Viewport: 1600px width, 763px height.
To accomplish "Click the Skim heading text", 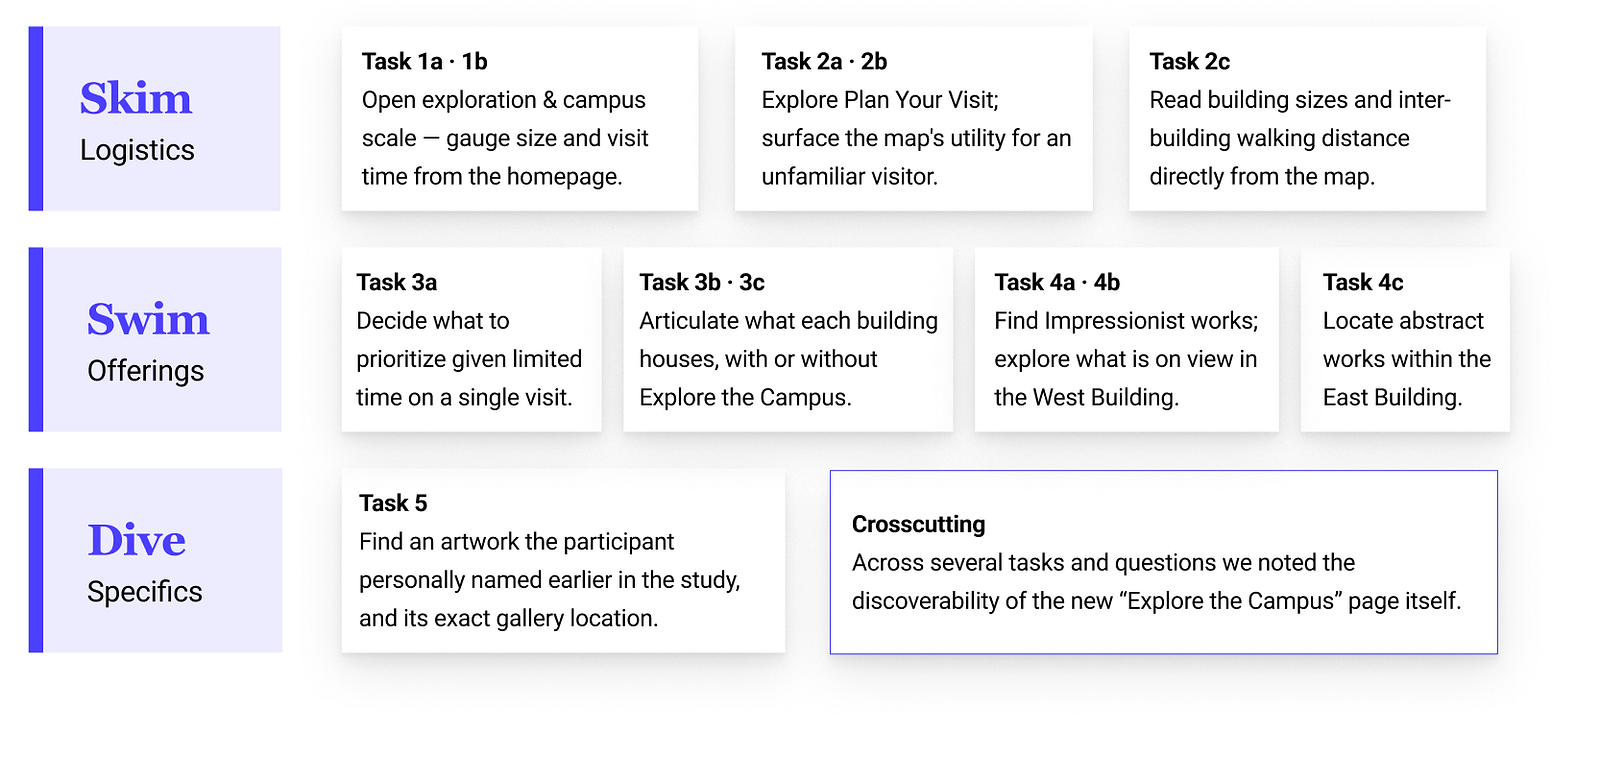I will pyautogui.click(x=136, y=99).
